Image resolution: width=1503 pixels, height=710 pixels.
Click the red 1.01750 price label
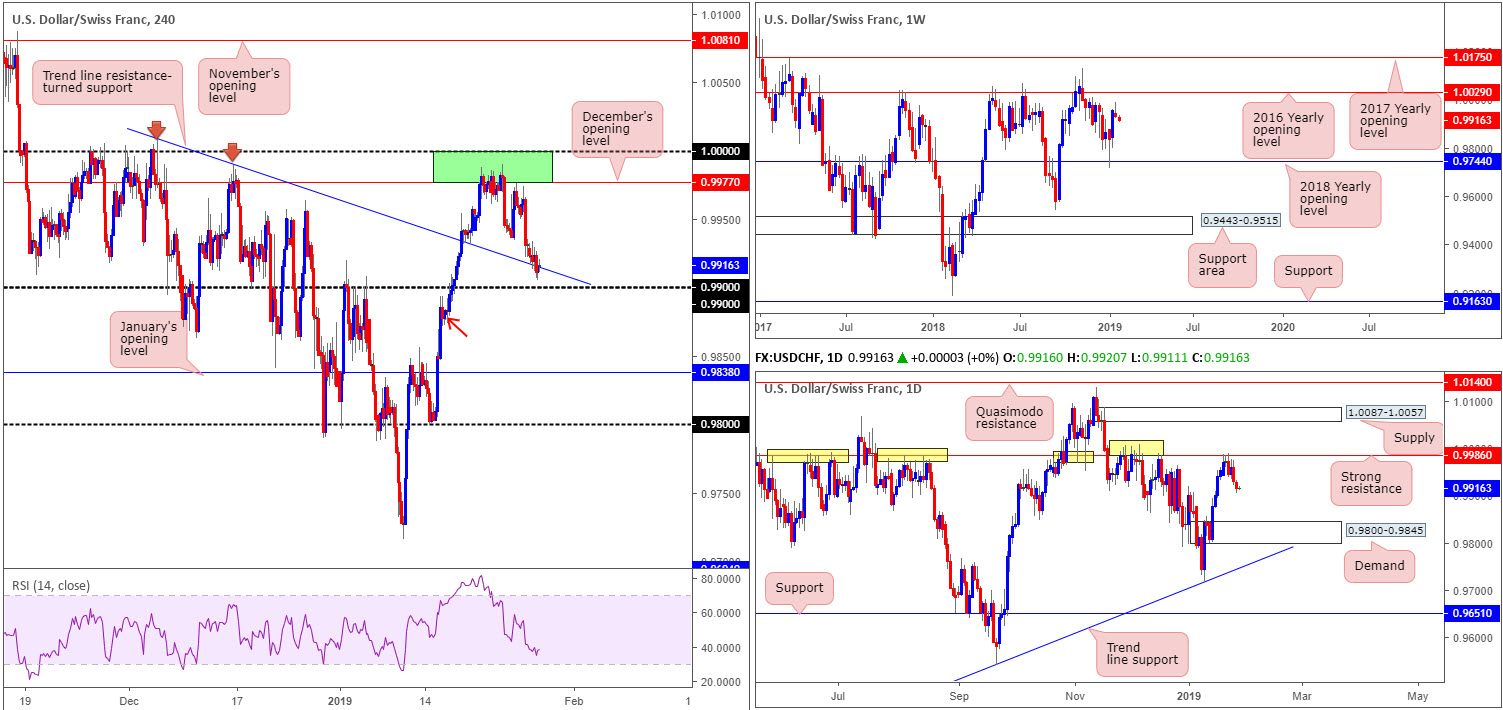1473,58
